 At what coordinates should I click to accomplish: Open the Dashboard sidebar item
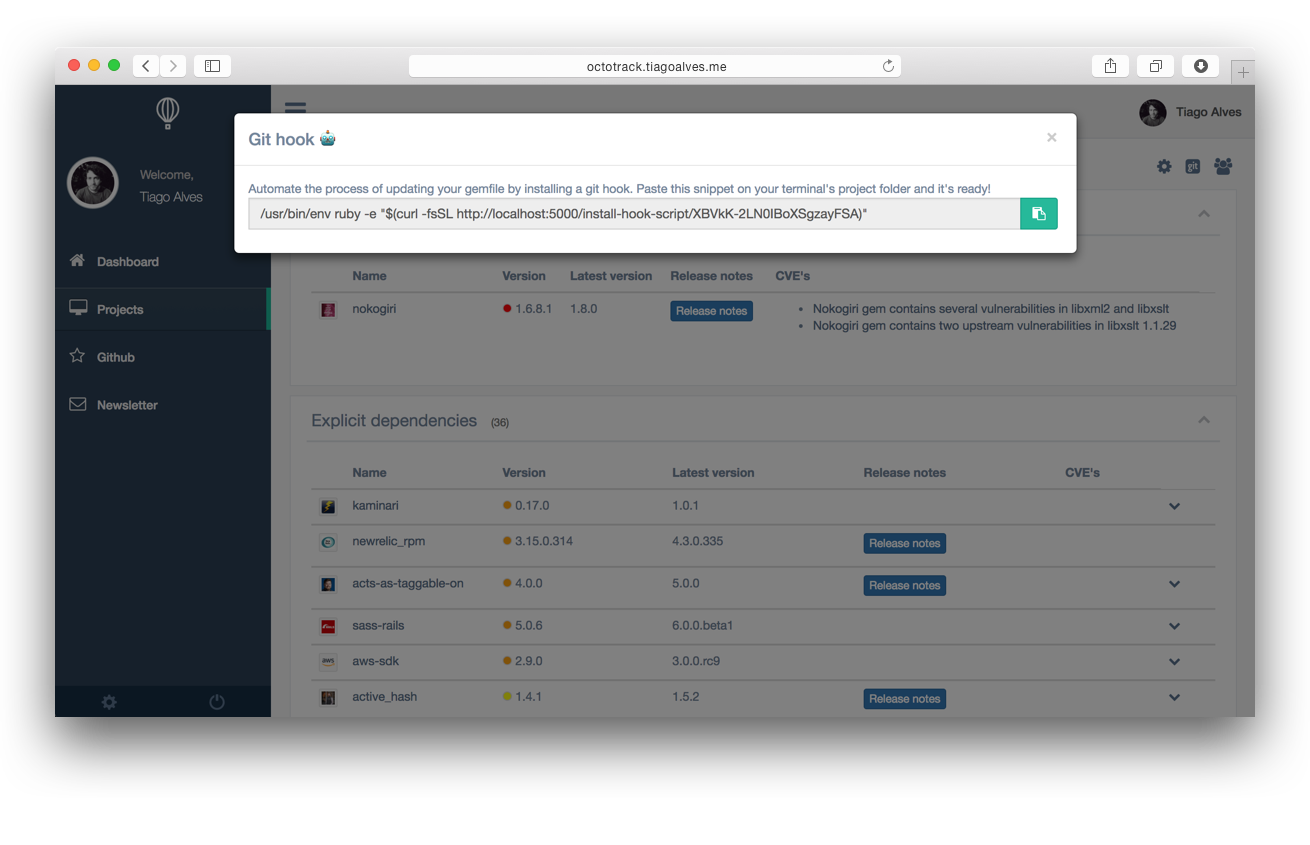click(163, 262)
